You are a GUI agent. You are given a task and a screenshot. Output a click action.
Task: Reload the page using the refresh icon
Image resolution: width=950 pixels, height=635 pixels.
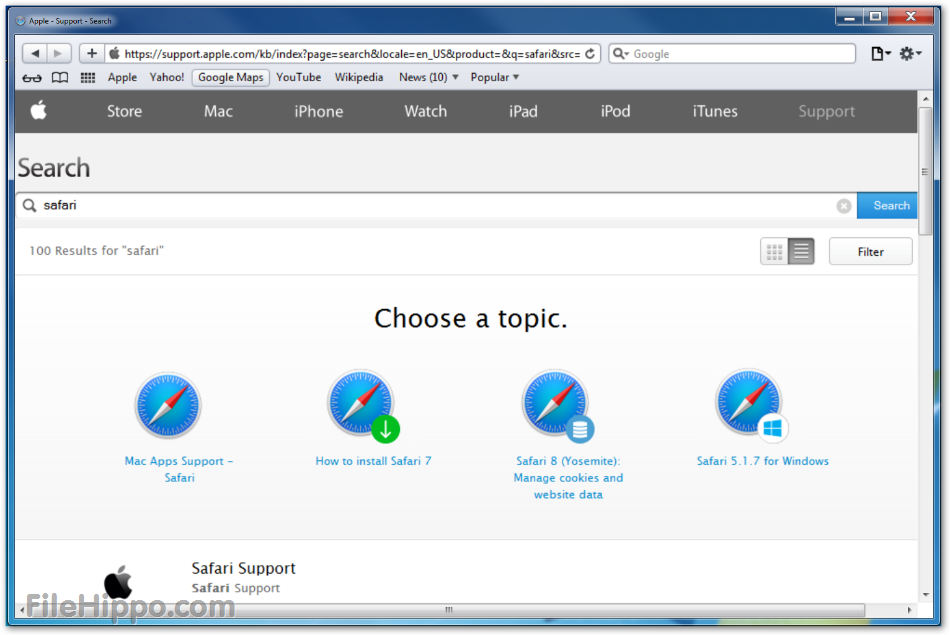click(x=590, y=54)
